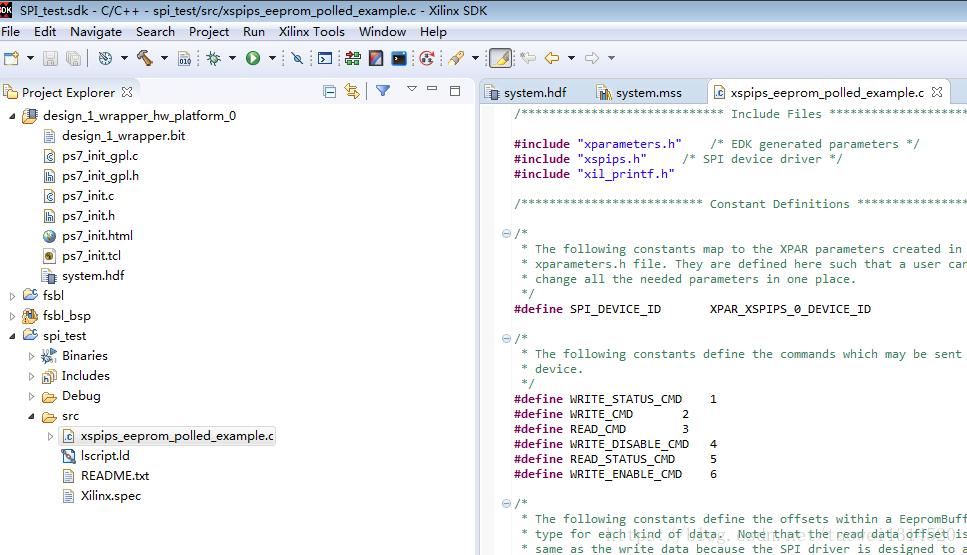Open the Project menu
967x555 pixels.
pyautogui.click(x=208, y=31)
